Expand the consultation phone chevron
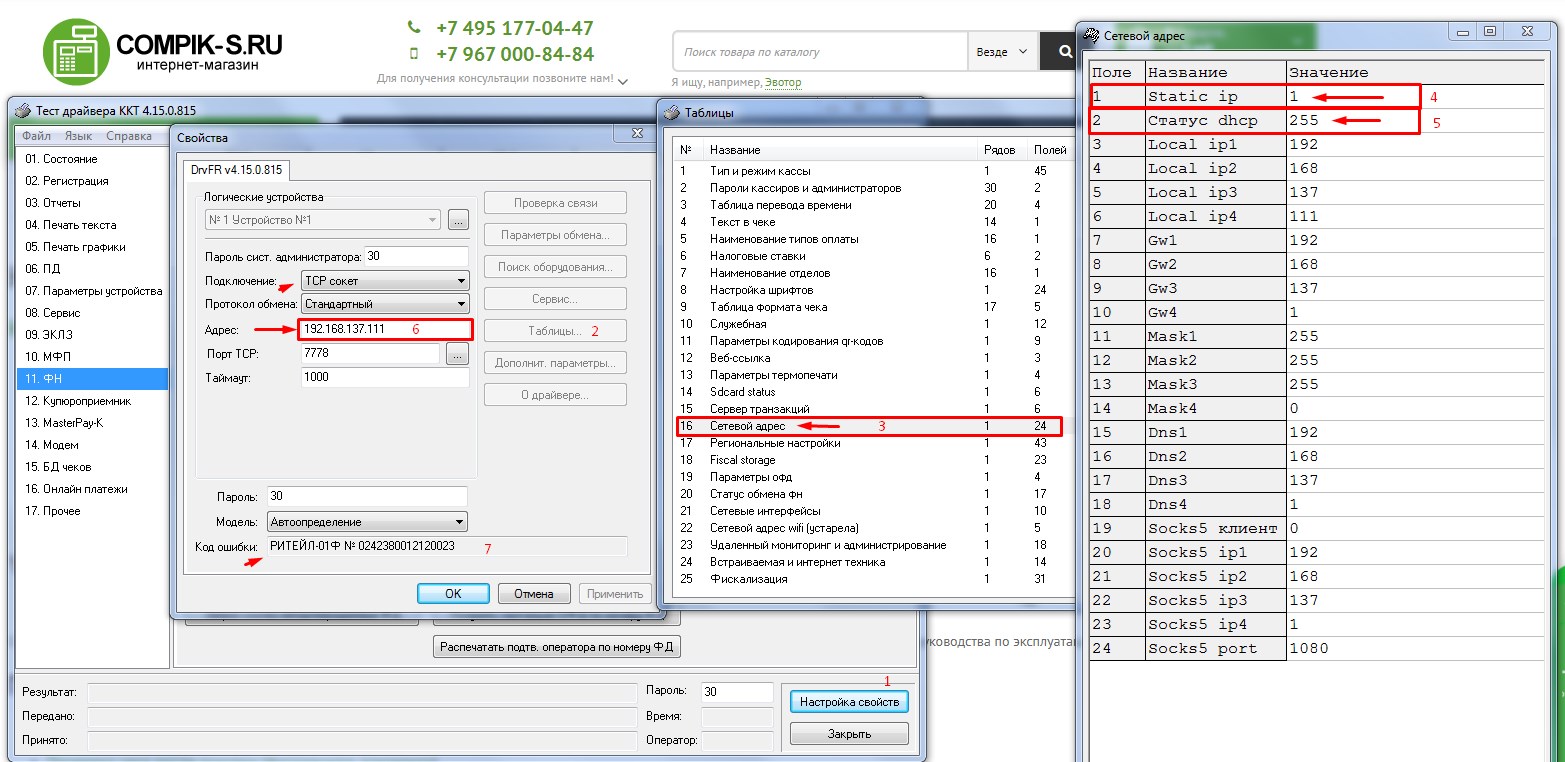Screen dimensions: 1565x762 coord(623,80)
